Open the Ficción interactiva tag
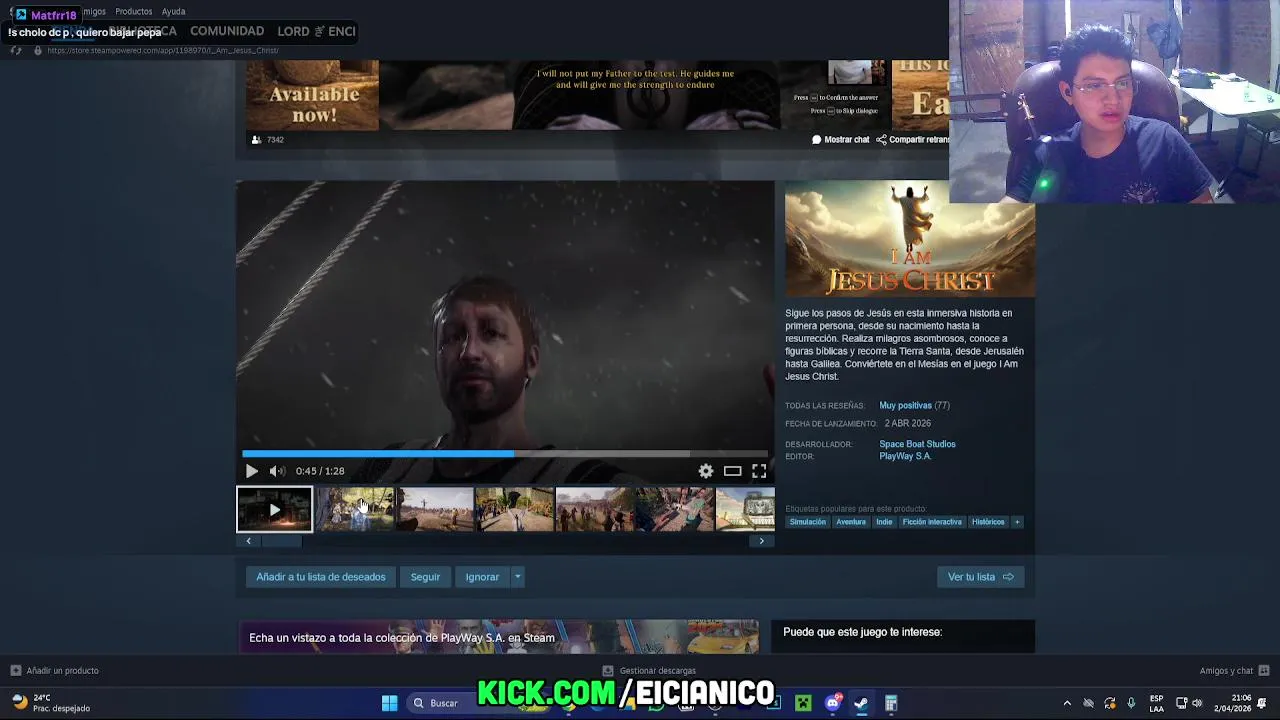This screenshot has width=1280, height=720. coord(932,522)
